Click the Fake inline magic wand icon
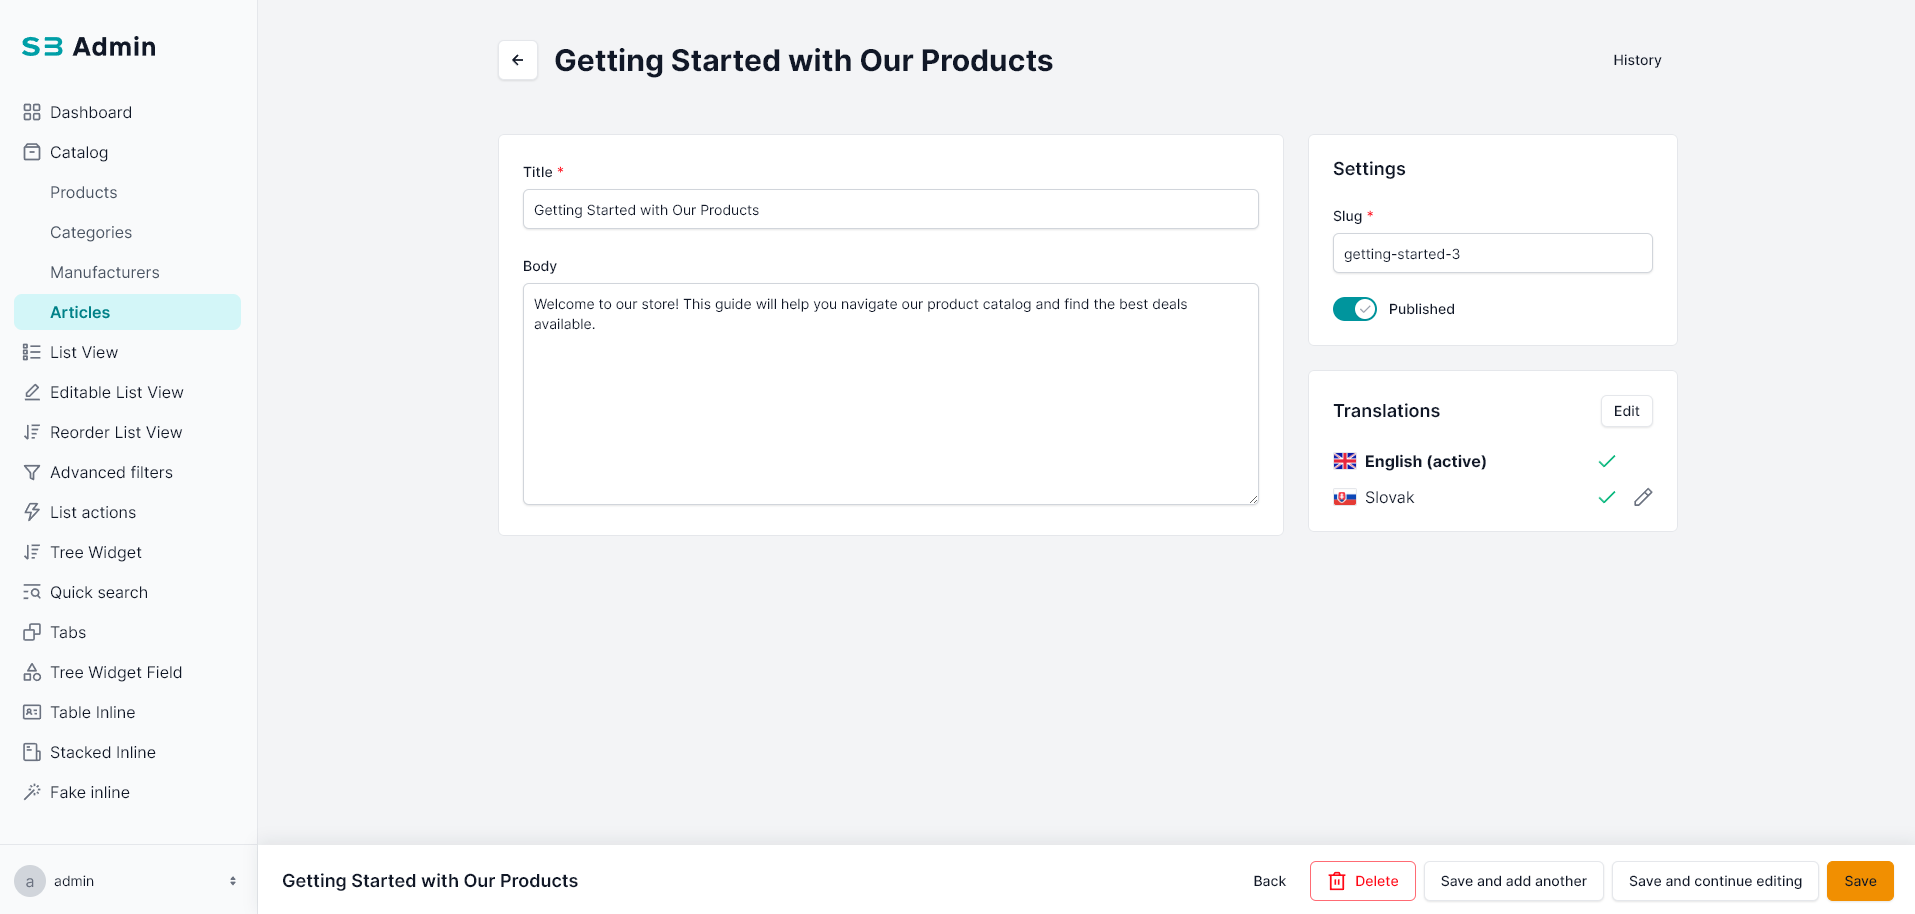 click(x=32, y=792)
